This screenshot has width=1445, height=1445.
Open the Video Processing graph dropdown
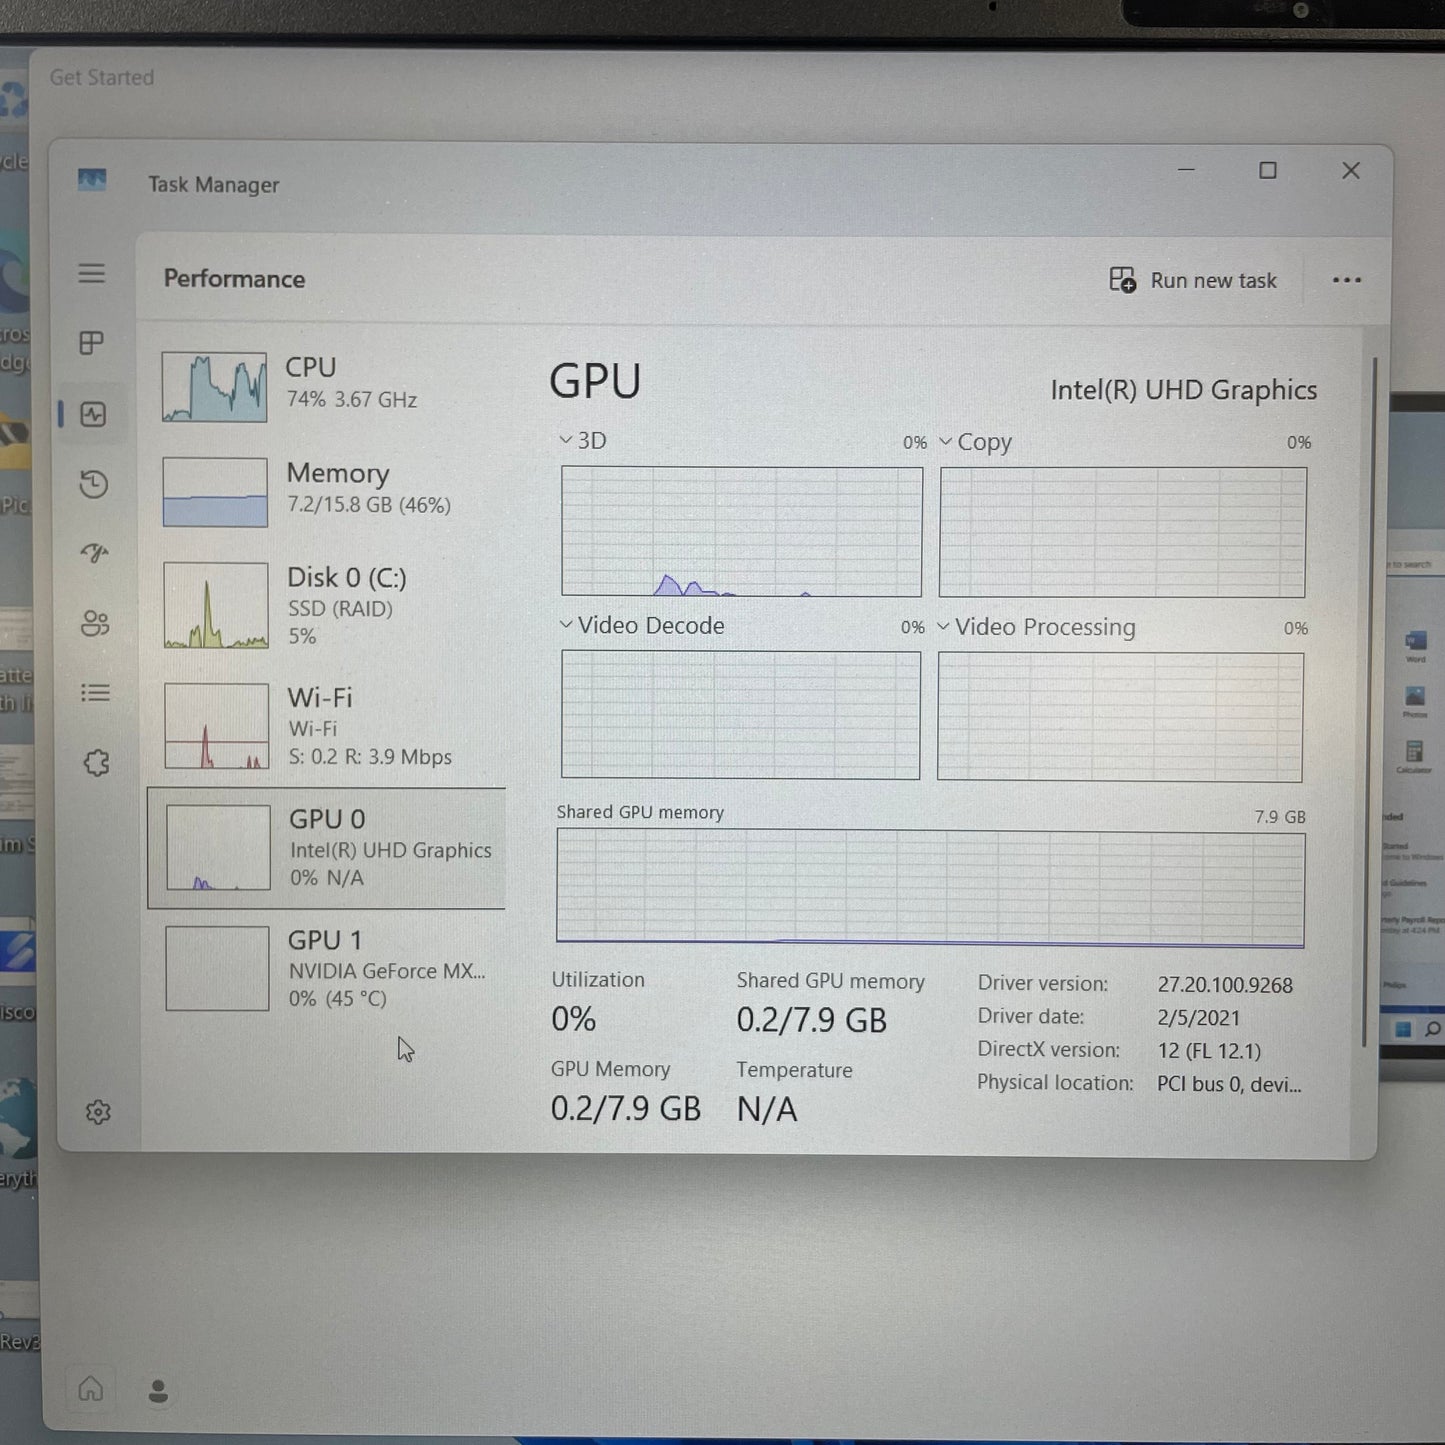pos(1037,627)
